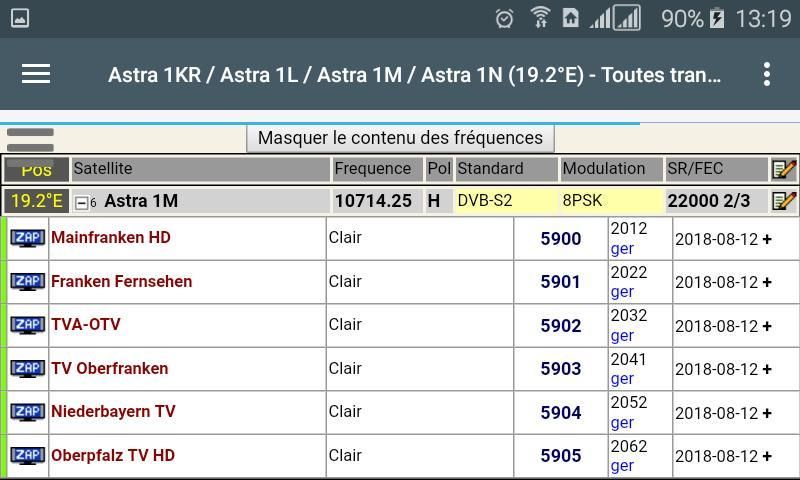
Task: Open the hamburger navigation menu
Action: point(36,74)
